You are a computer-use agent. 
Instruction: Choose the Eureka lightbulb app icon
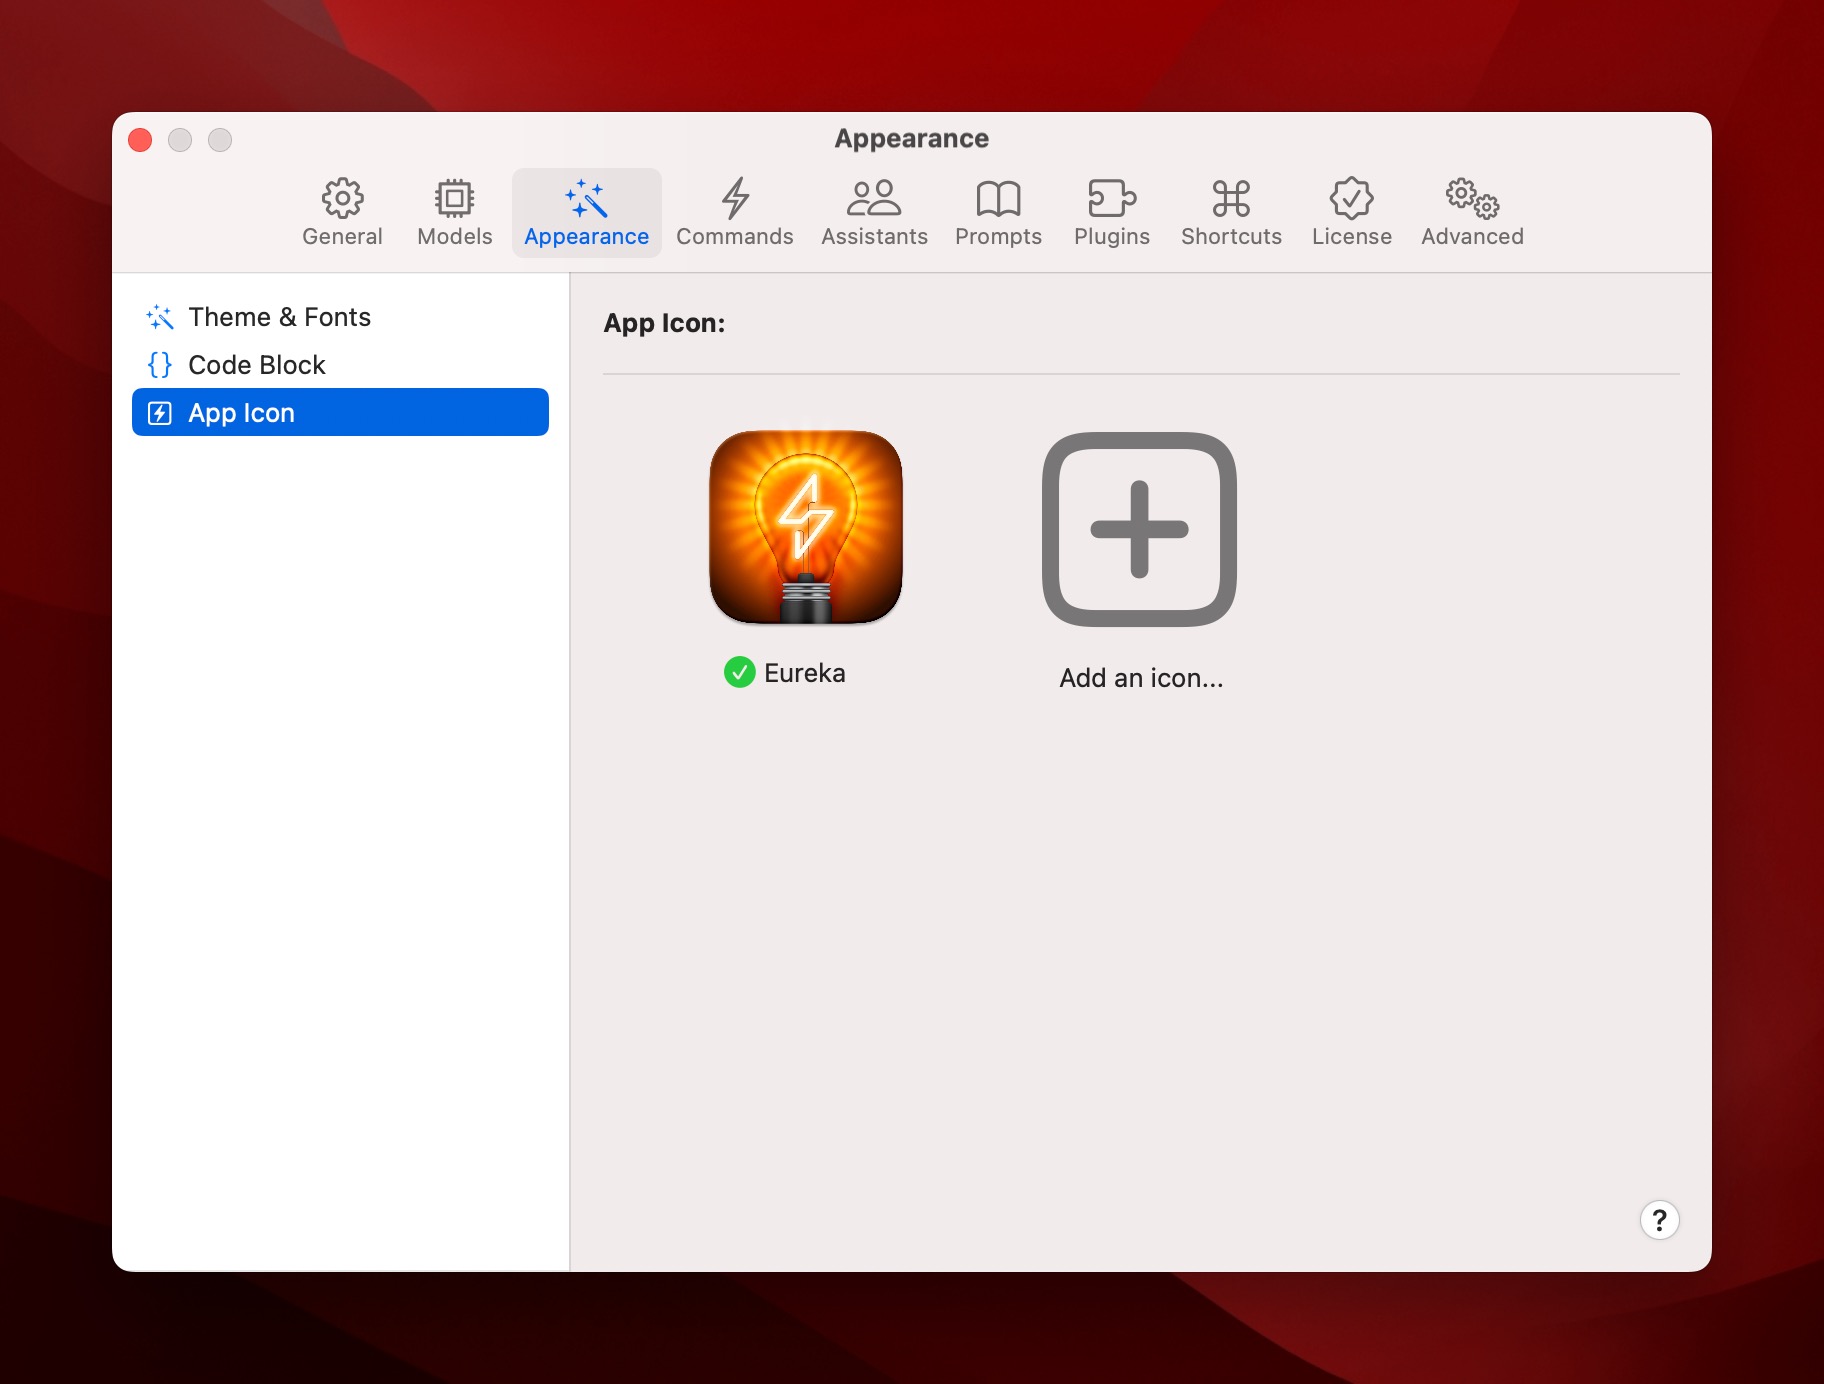pyautogui.click(x=806, y=528)
